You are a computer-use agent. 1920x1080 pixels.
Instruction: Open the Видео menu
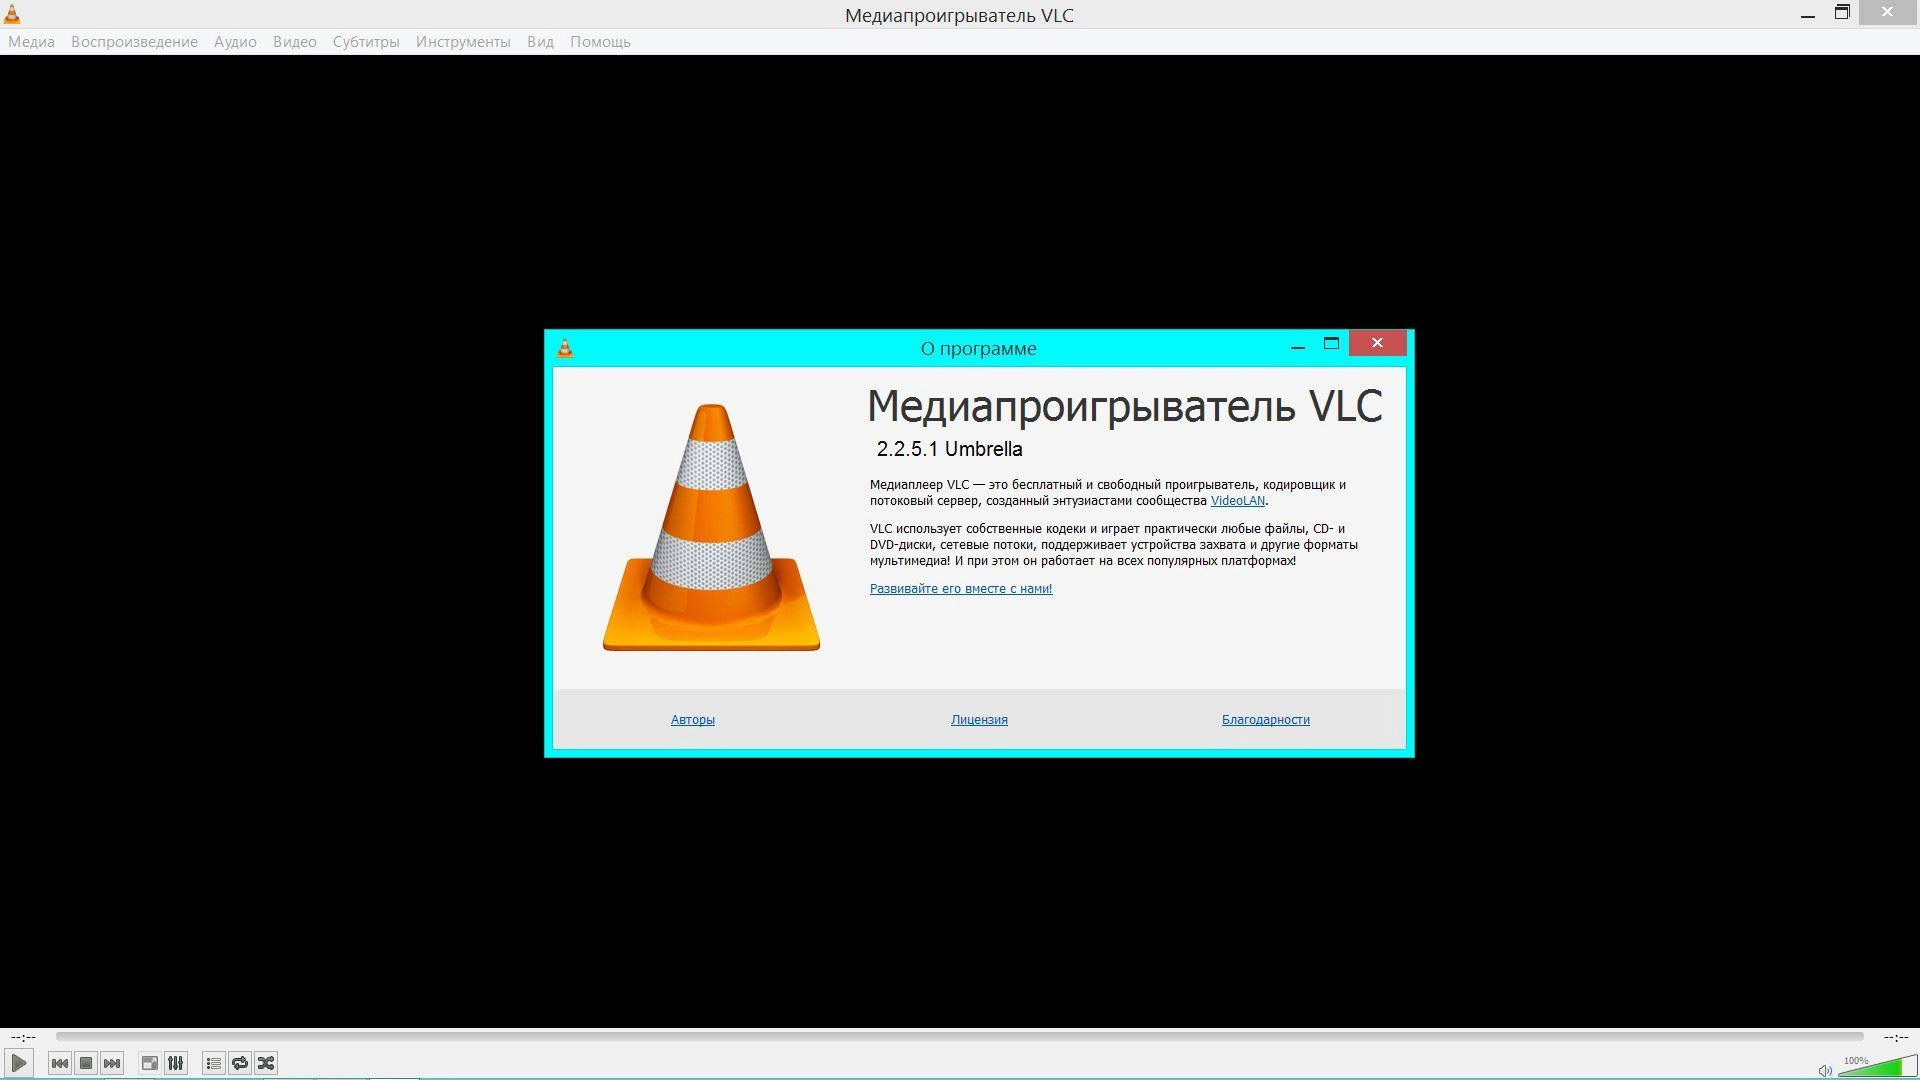click(294, 42)
